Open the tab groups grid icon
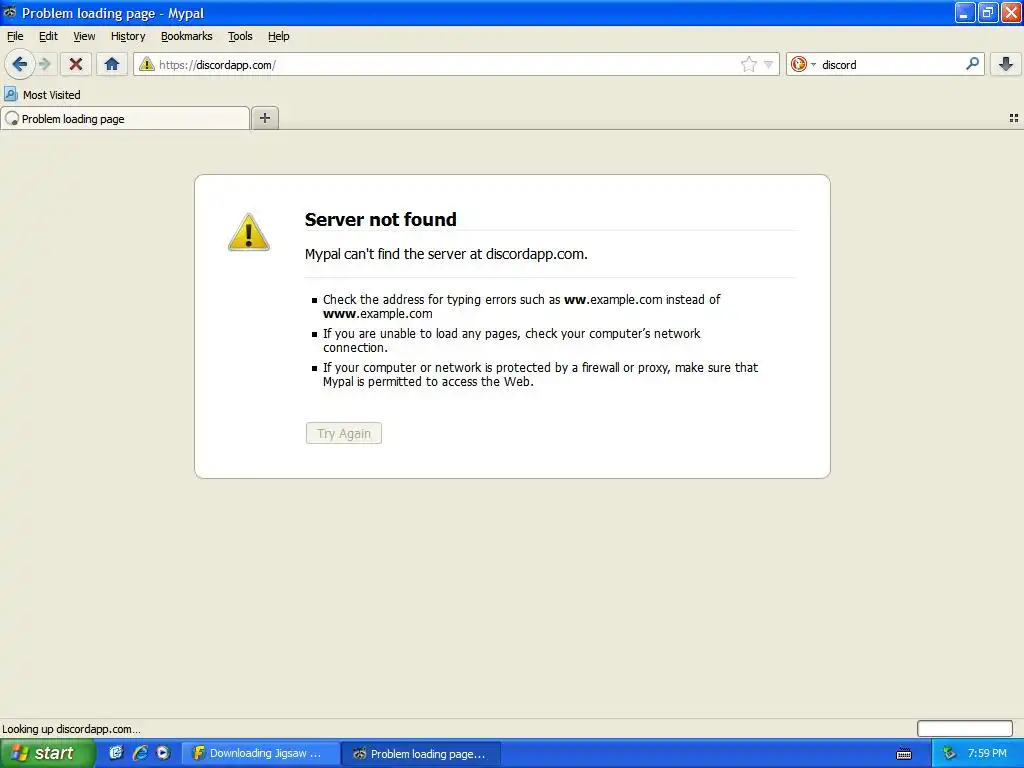 tap(1014, 118)
